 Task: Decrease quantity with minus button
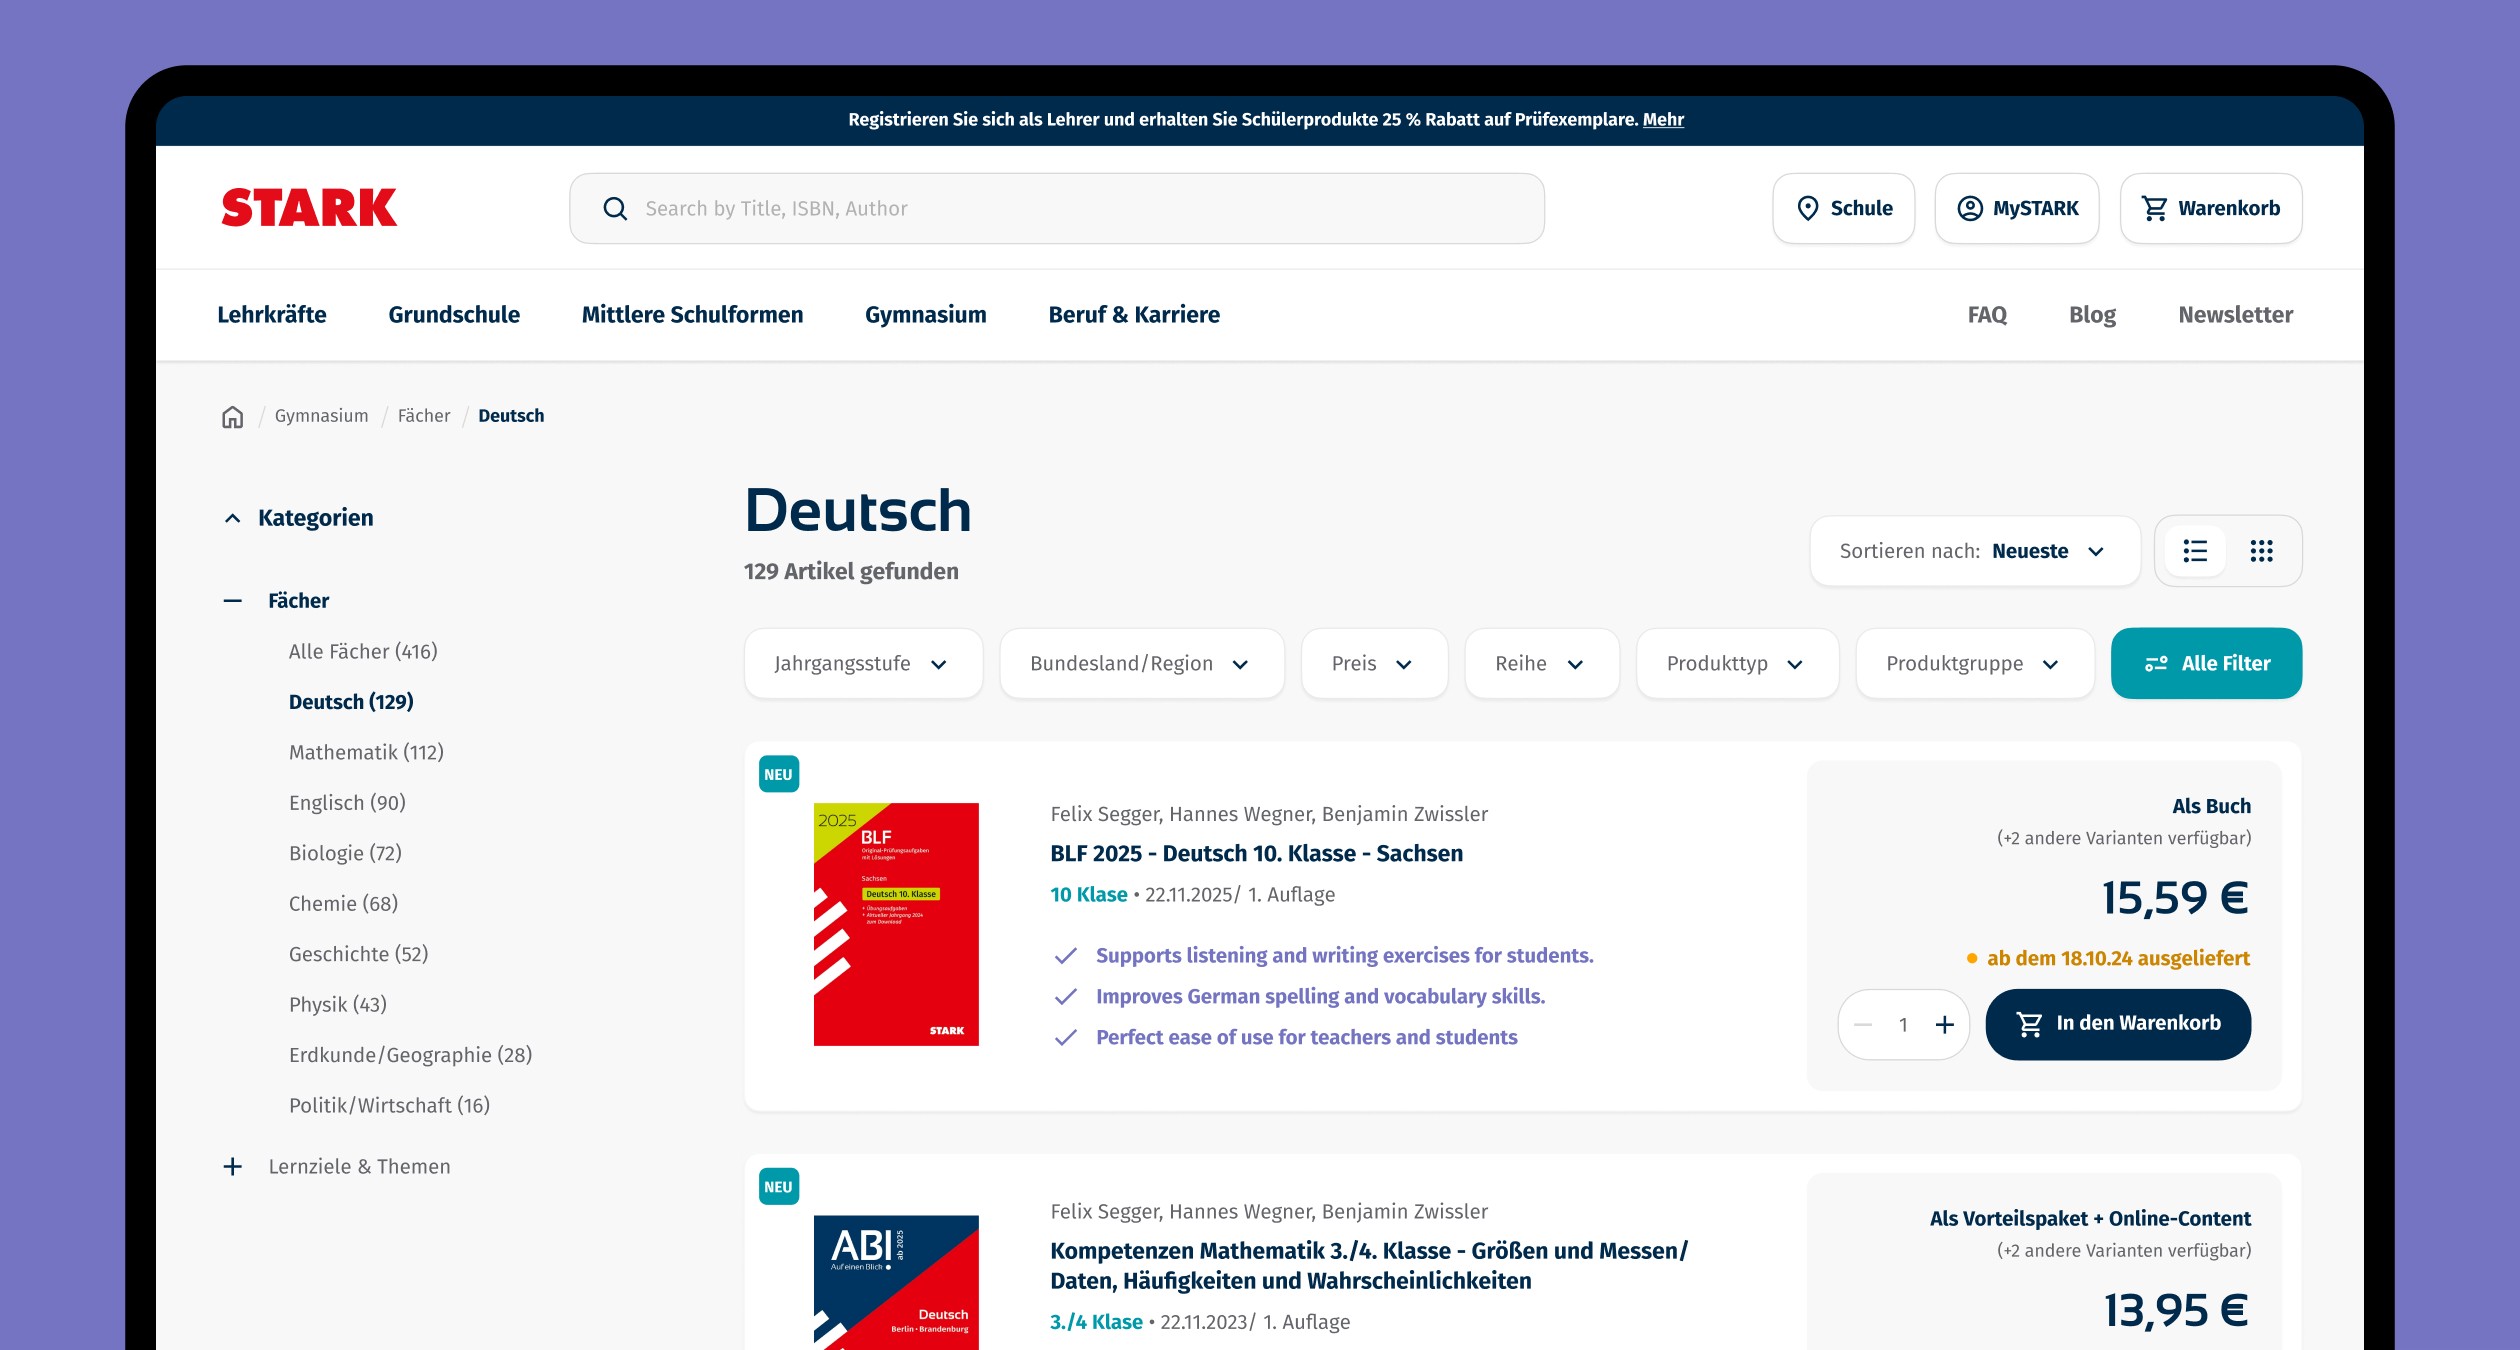coord(1863,1025)
